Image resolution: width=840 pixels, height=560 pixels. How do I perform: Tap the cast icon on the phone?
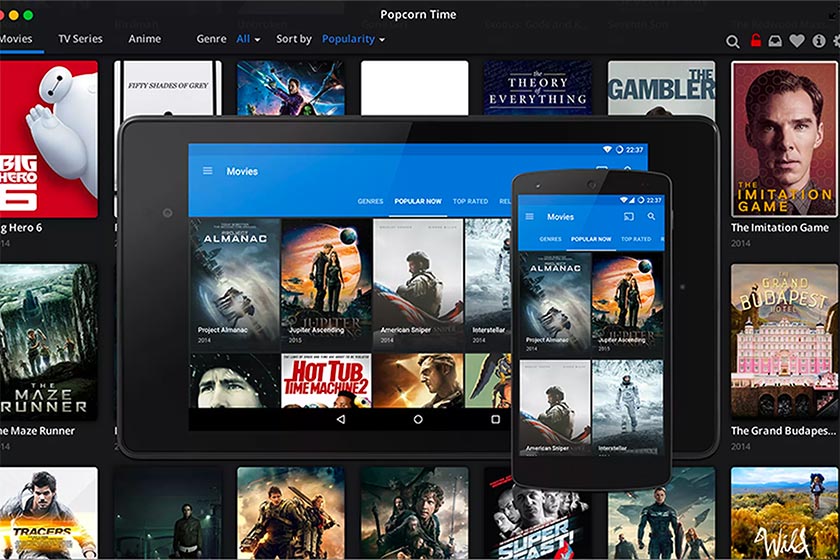(628, 216)
